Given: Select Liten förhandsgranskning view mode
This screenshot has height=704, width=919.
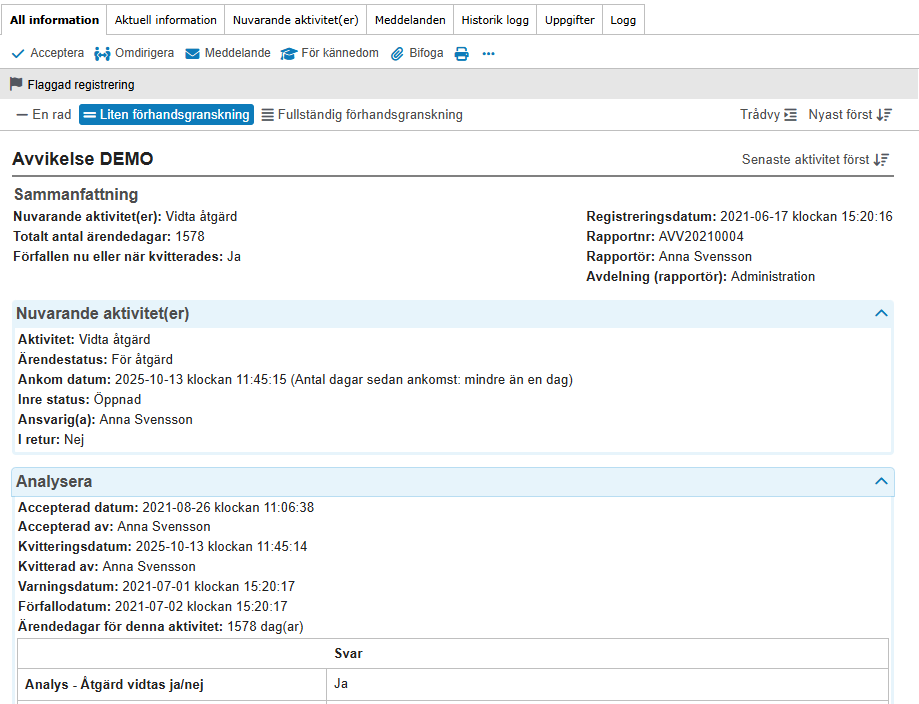Looking at the screenshot, I should [x=166, y=115].
